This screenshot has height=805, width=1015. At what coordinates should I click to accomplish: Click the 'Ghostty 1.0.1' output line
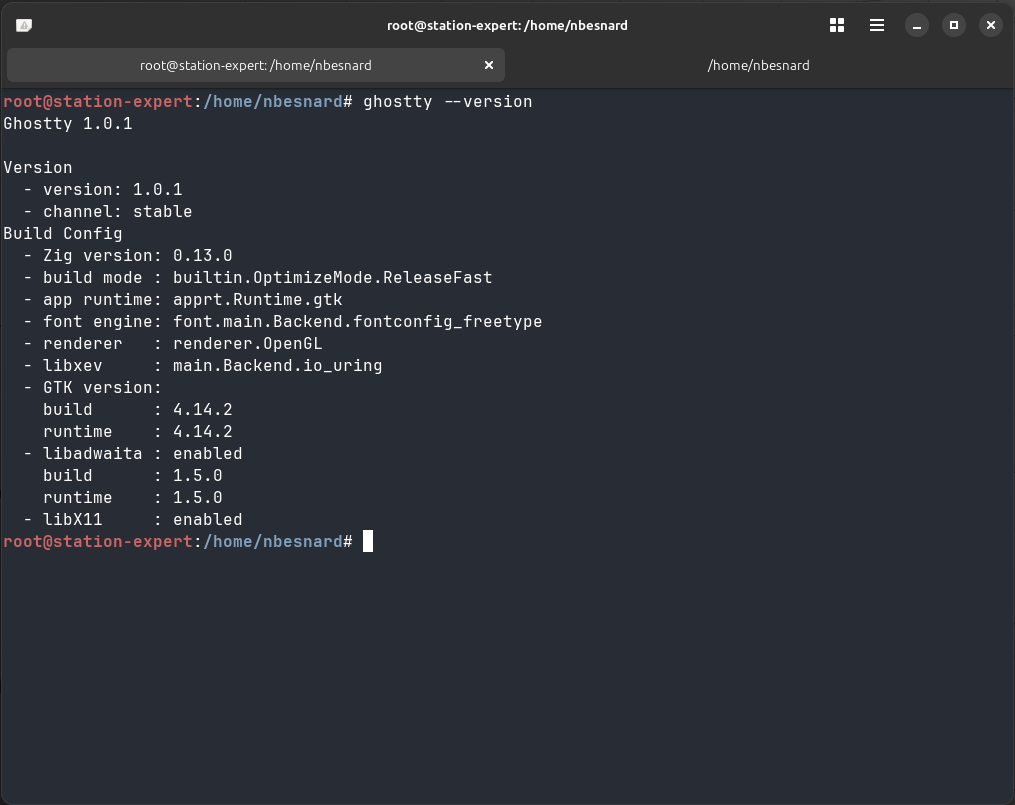(x=68, y=124)
